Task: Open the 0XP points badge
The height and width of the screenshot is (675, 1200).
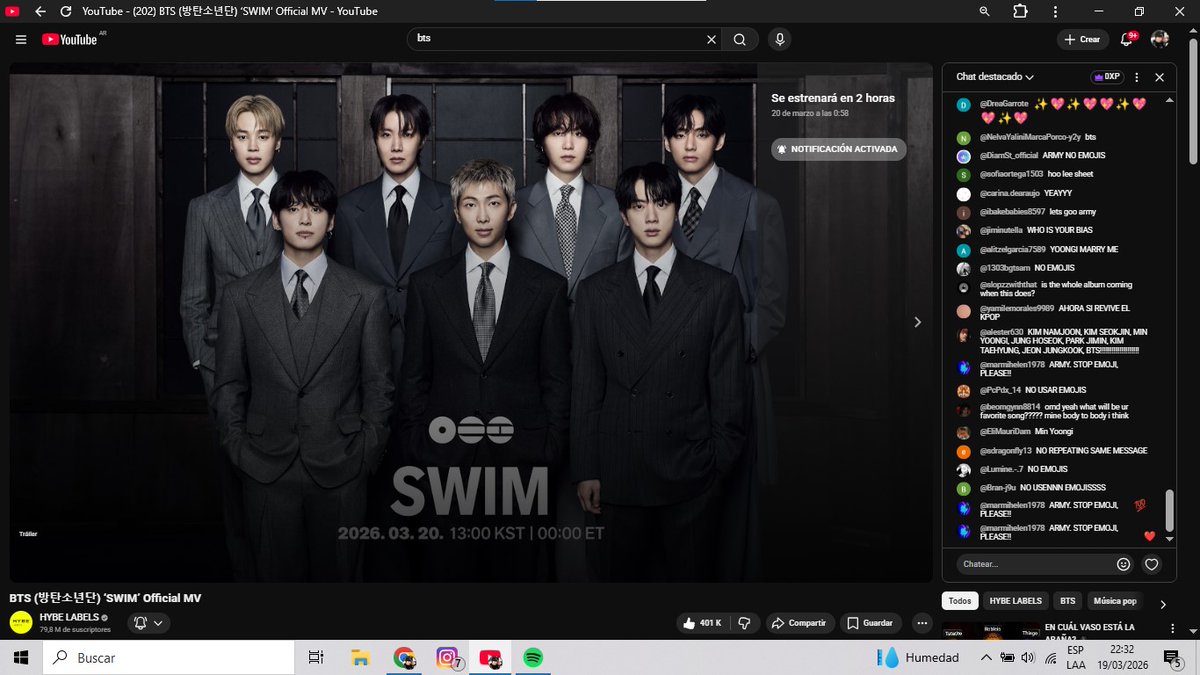Action: (x=1107, y=77)
